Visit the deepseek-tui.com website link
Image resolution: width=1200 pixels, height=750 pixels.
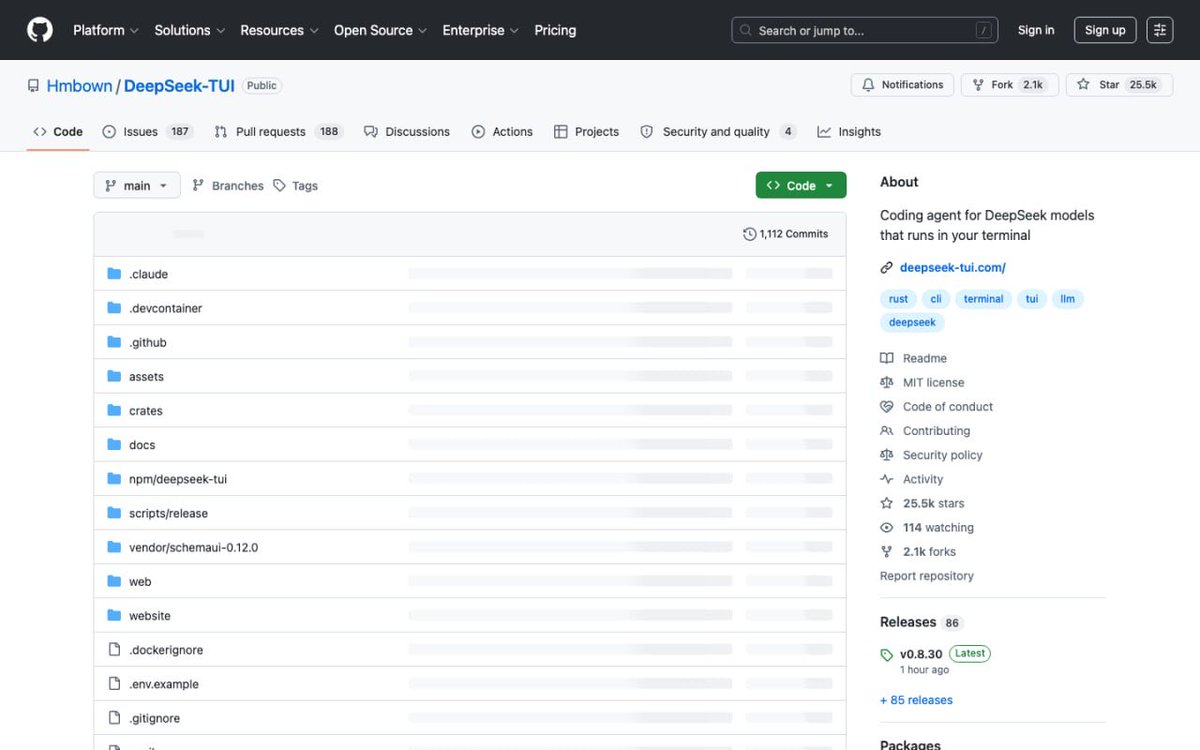tap(952, 267)
